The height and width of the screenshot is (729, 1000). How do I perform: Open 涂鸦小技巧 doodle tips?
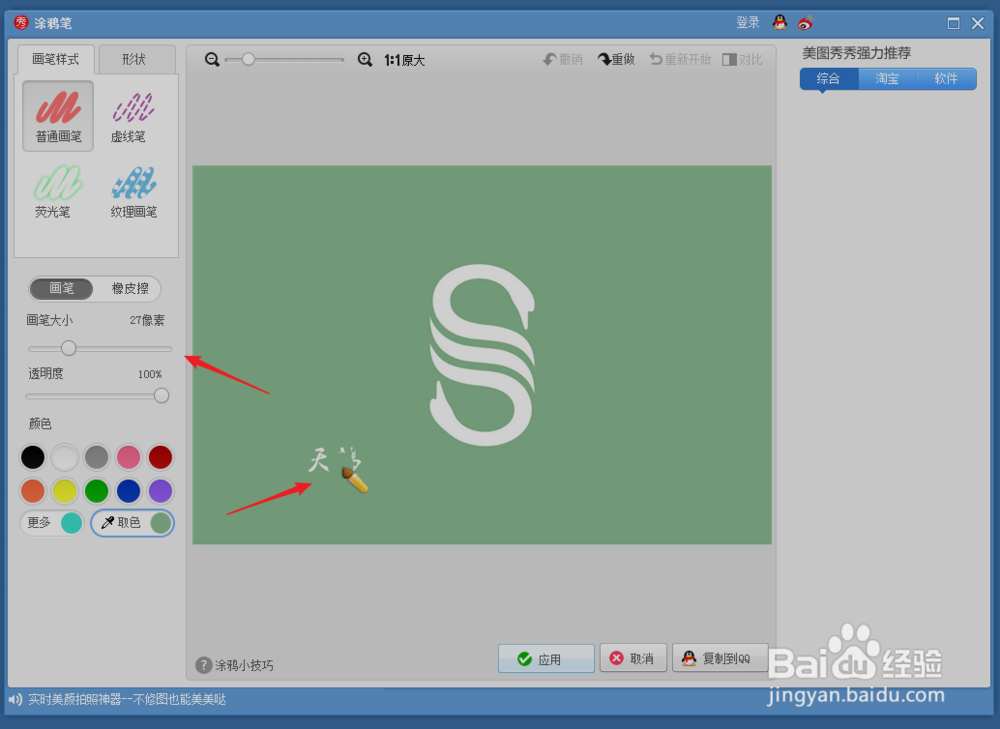(235, 665)
